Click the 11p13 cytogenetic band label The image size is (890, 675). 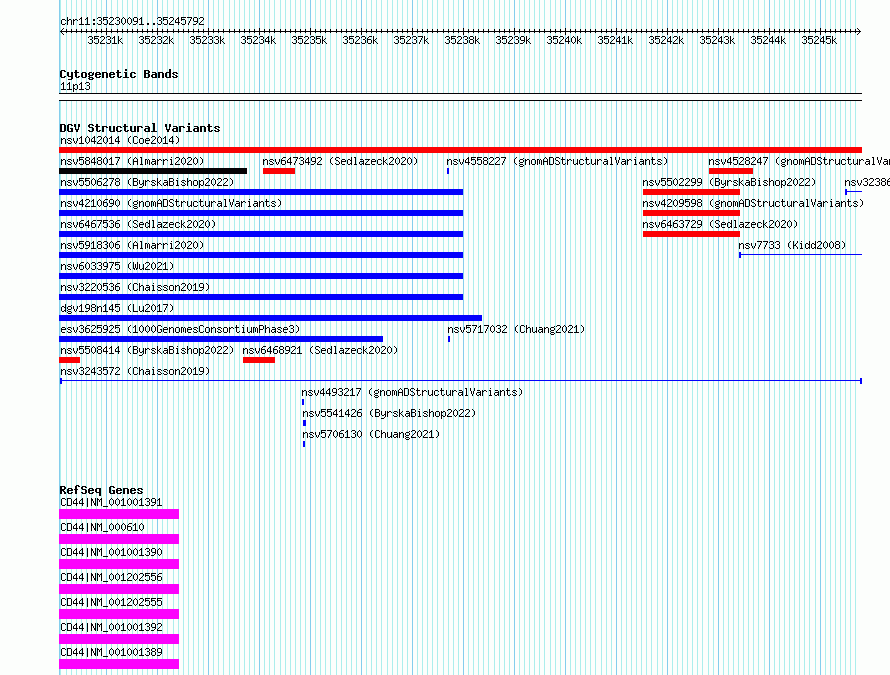coord(75,86)
